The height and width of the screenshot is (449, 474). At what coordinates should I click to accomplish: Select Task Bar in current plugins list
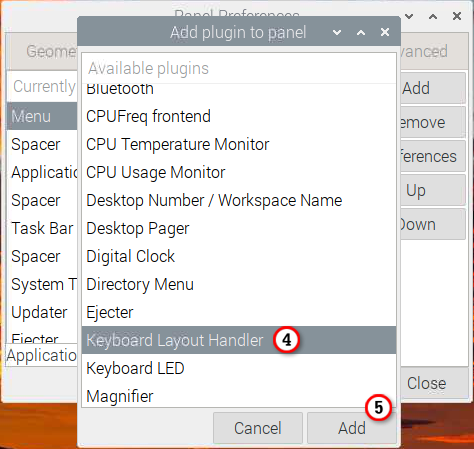point(42,228)
